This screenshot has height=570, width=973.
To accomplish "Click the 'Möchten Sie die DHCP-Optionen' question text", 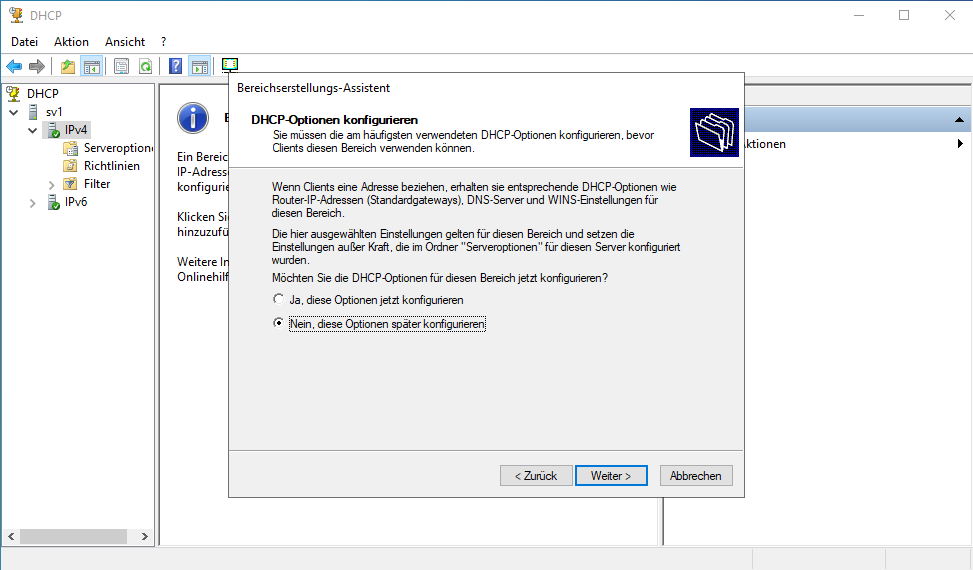I will 440,278.
